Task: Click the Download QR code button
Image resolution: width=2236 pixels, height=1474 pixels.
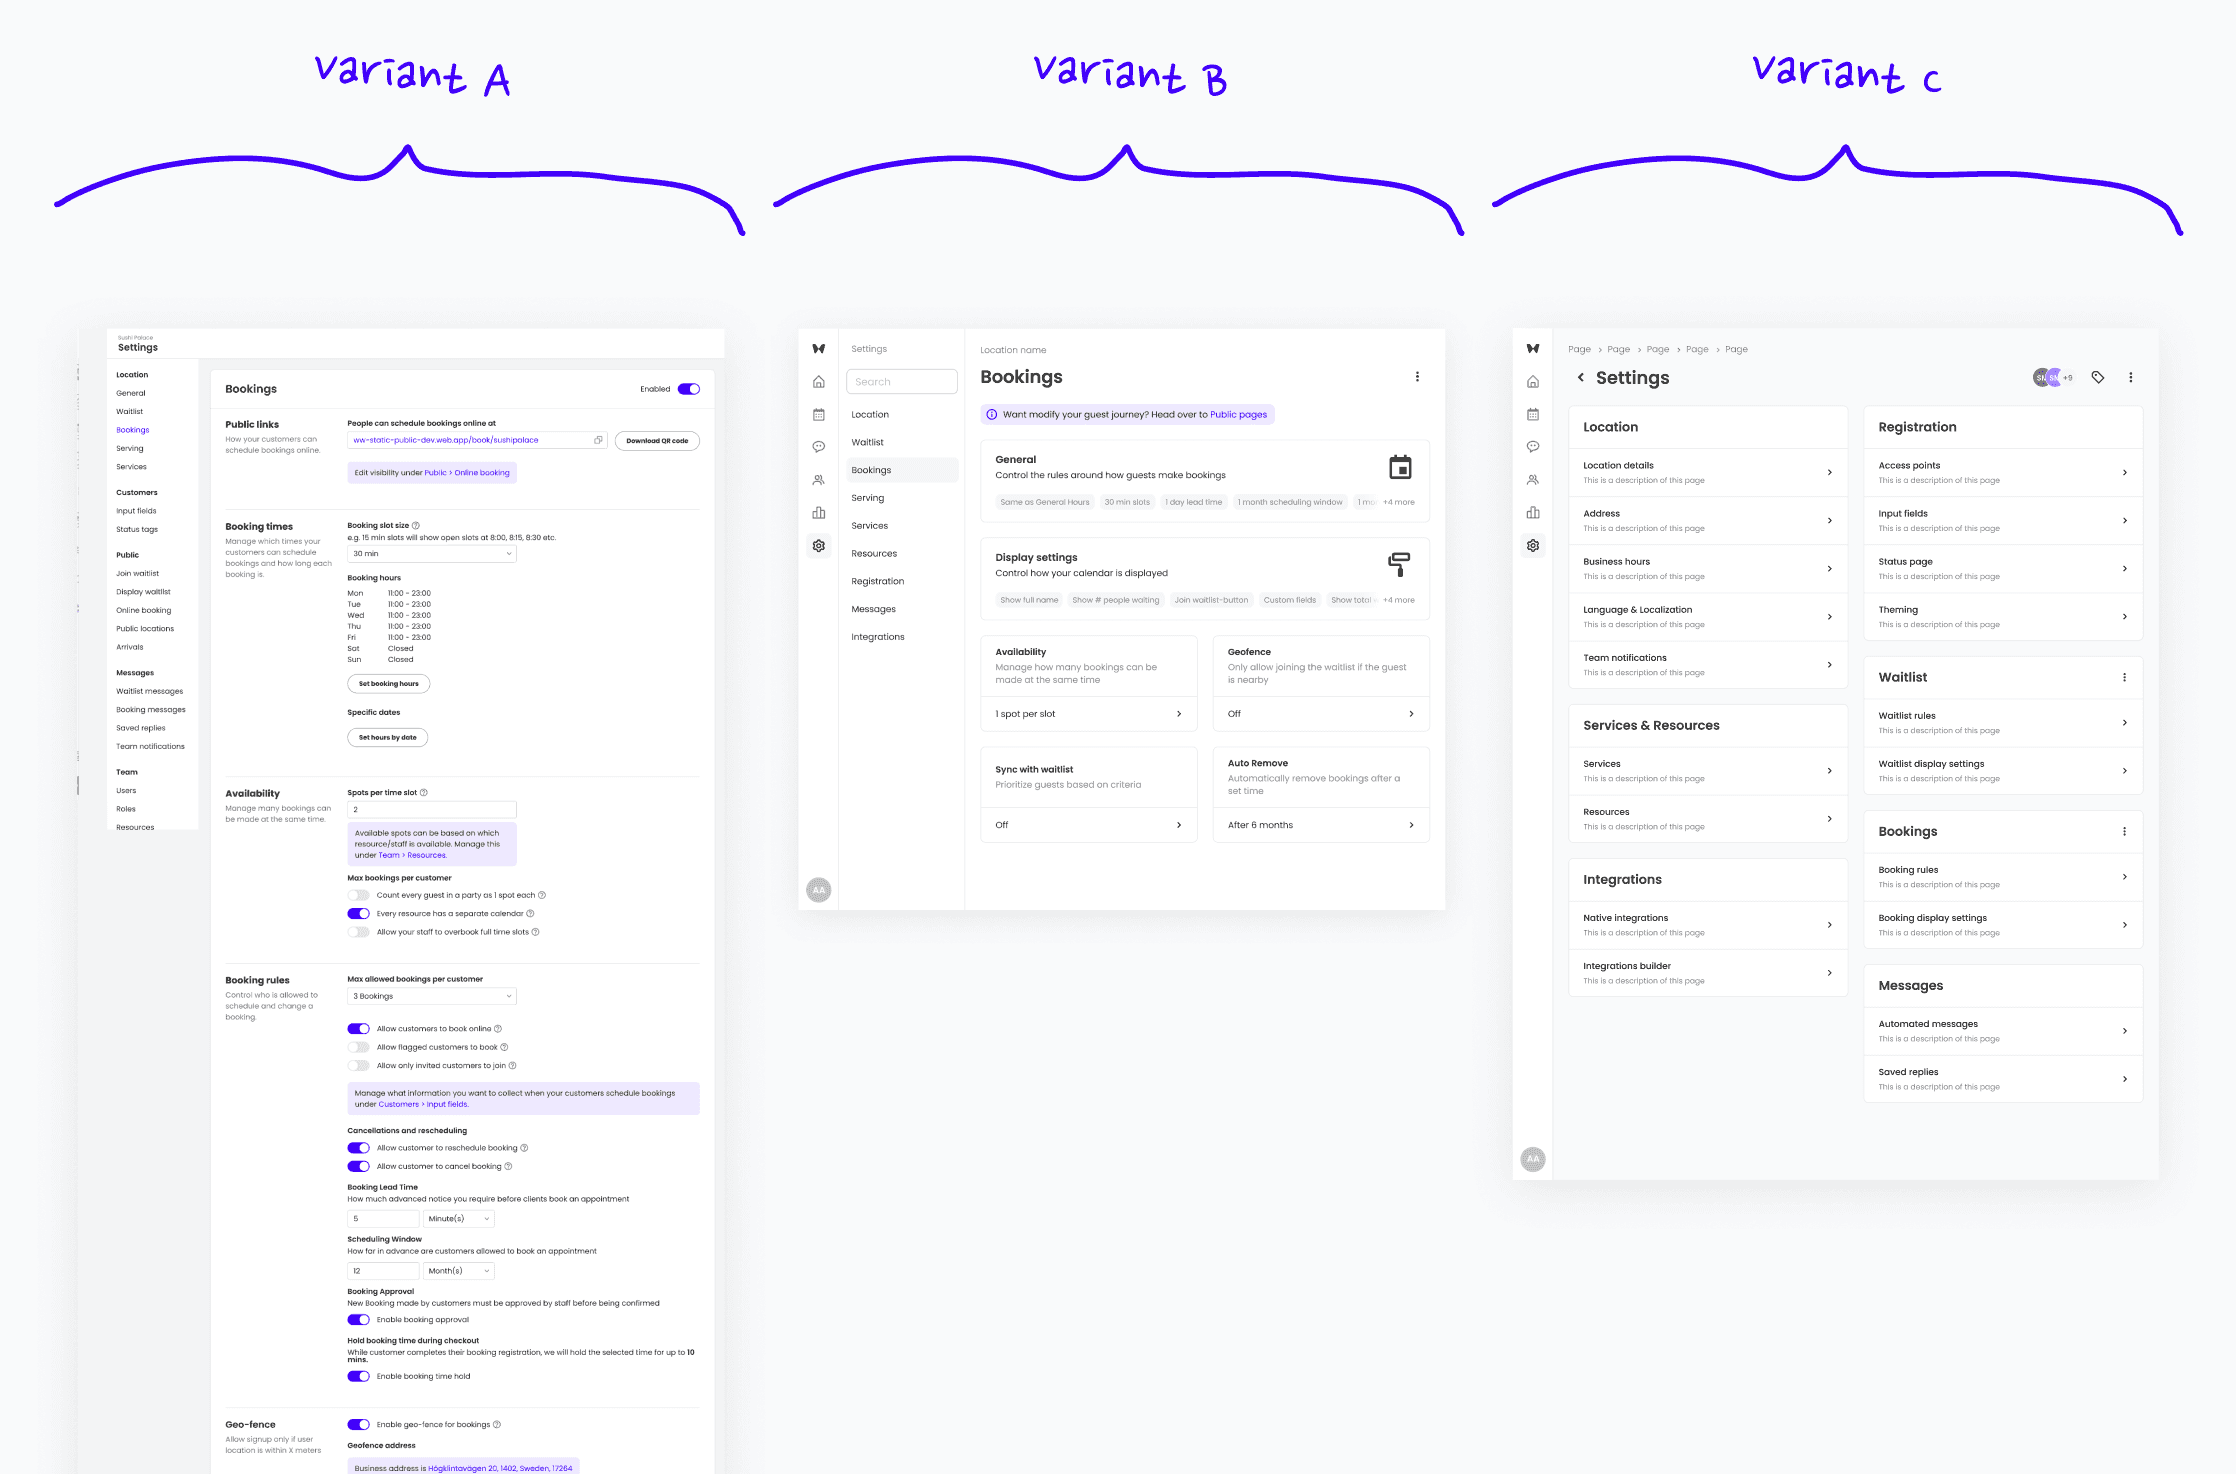Action: click(657, 441)
